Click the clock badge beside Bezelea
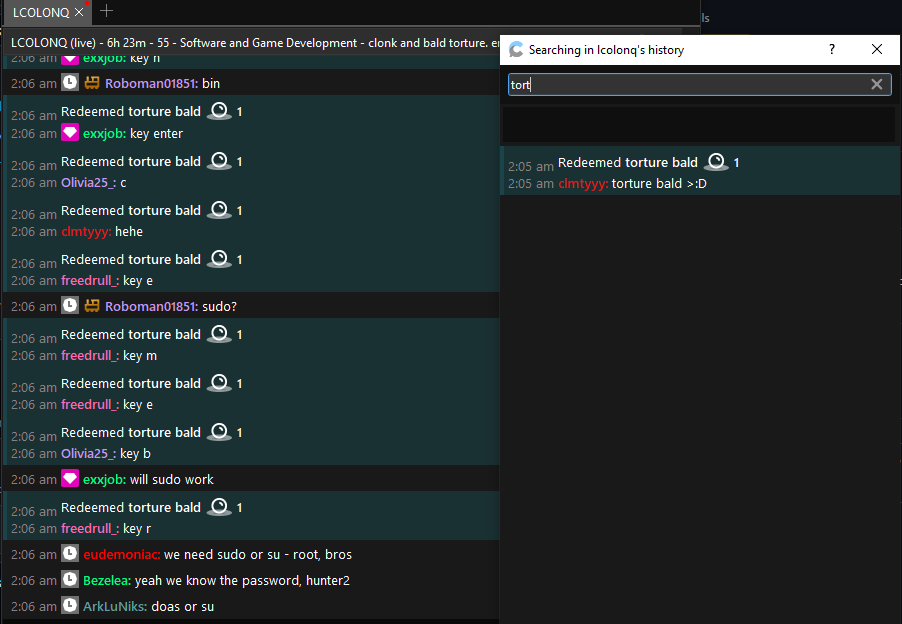 pos(69,580)
